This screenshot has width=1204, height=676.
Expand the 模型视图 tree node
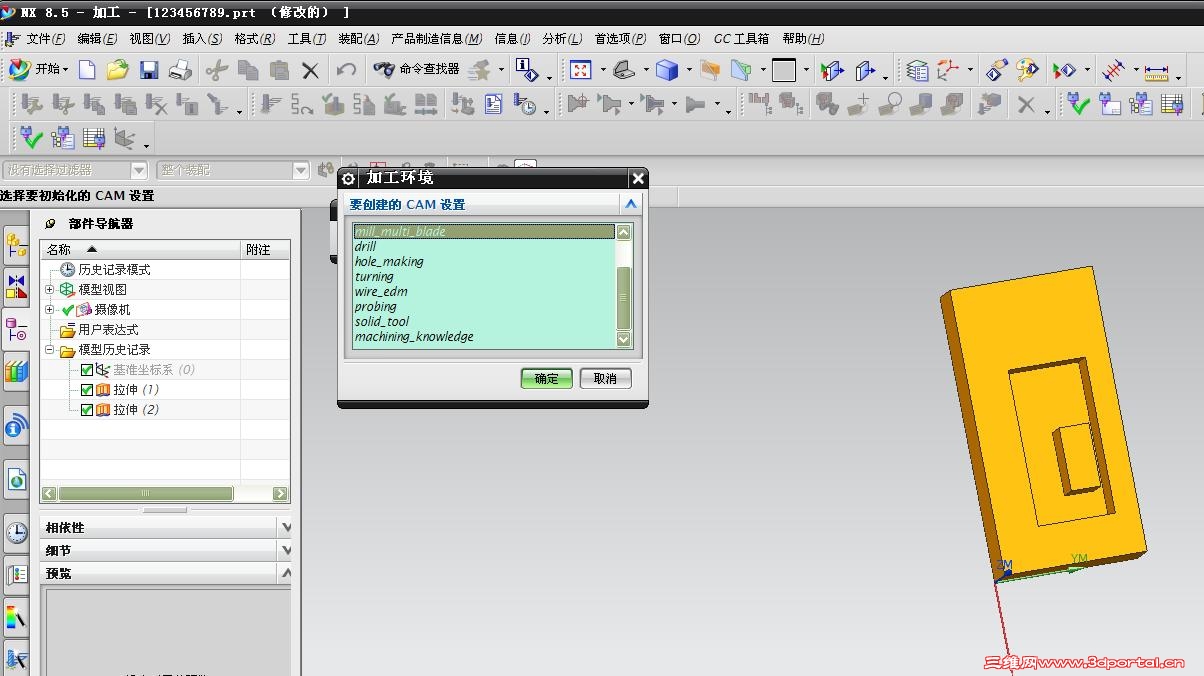click(x=50, y=290)
